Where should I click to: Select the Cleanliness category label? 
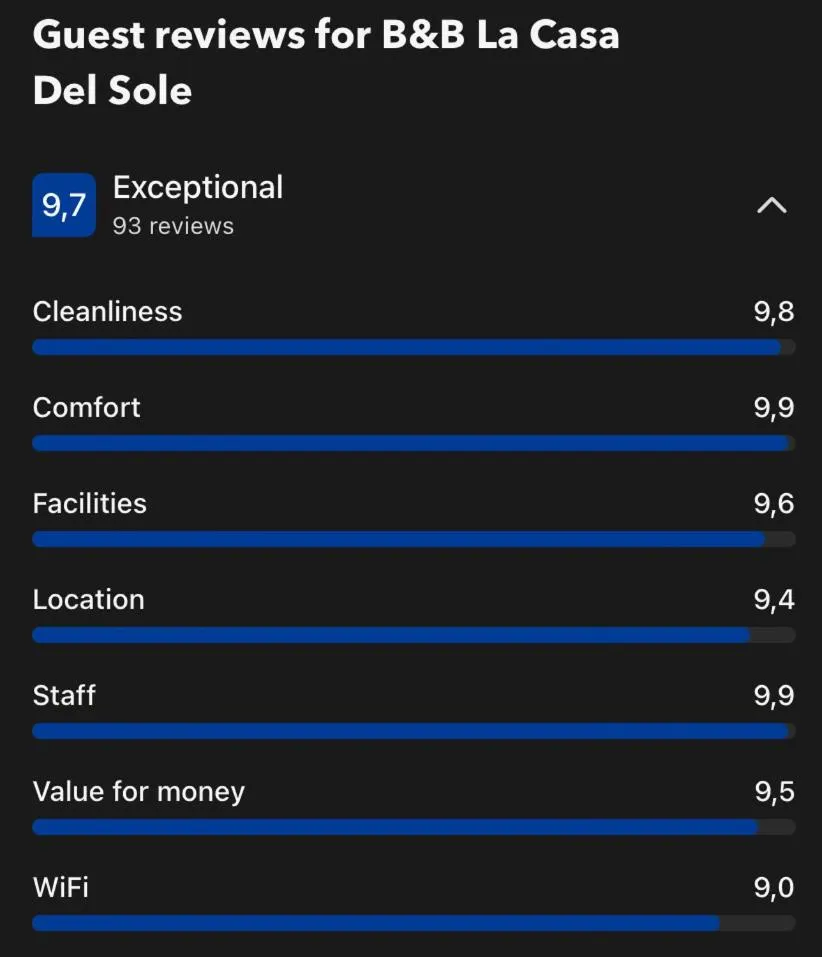[x=108, y=311]
